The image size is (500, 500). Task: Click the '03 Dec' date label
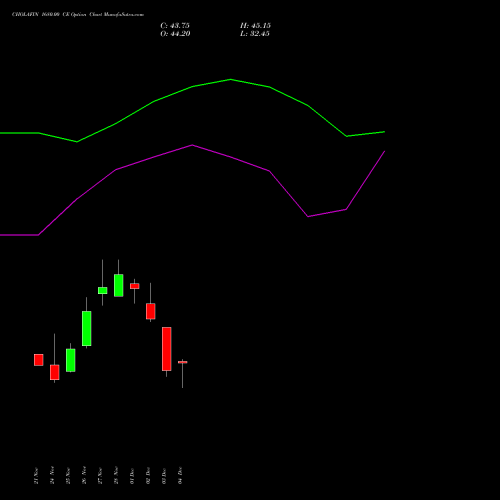click(164, 476)
